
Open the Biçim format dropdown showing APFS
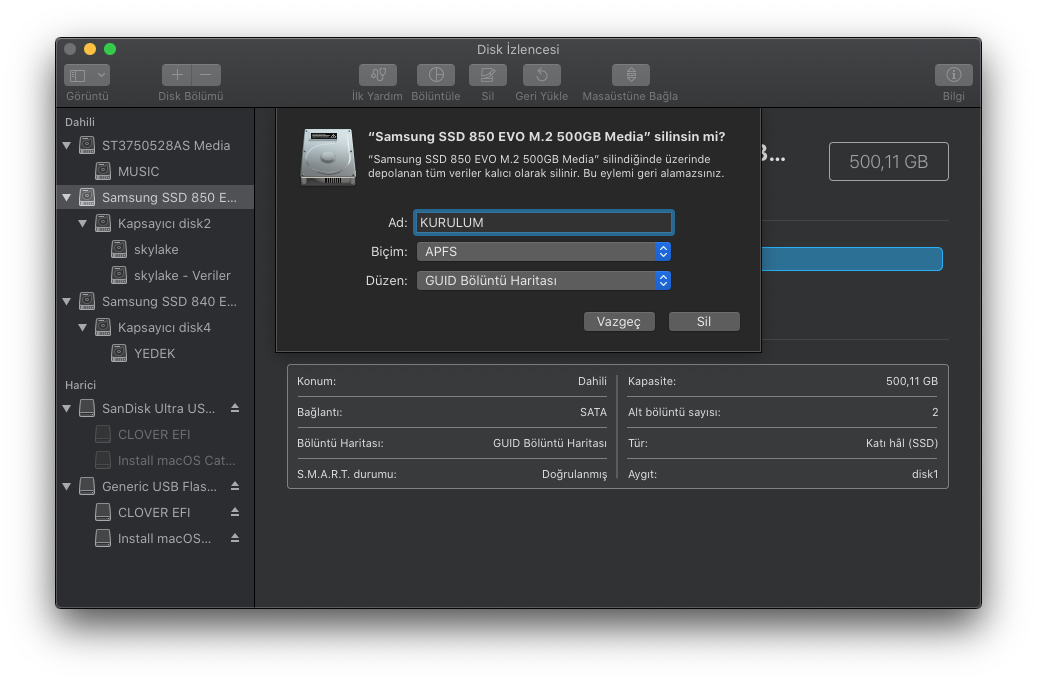tap(543, 252)
